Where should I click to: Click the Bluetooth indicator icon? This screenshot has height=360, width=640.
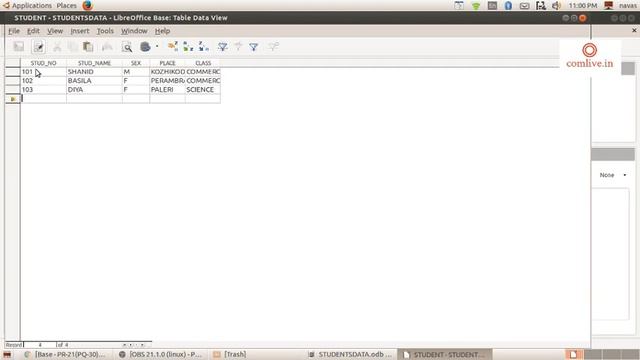tap(508, 6)
